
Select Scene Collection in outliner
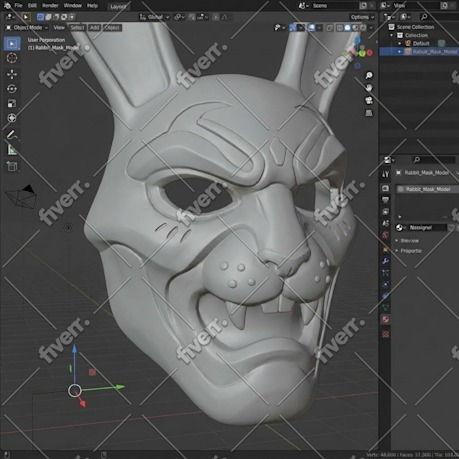coord(415,27)
